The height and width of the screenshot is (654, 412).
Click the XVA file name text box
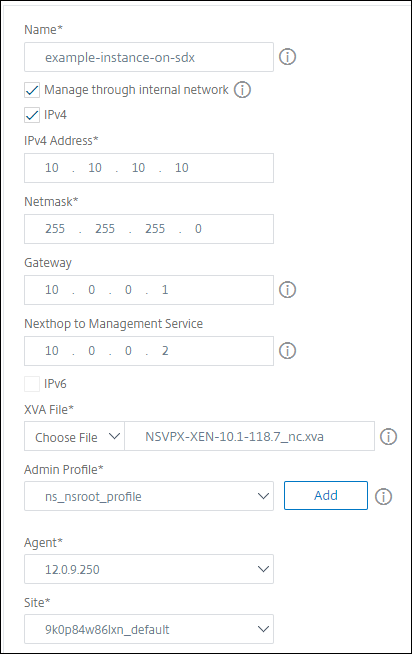coord(249,436)
